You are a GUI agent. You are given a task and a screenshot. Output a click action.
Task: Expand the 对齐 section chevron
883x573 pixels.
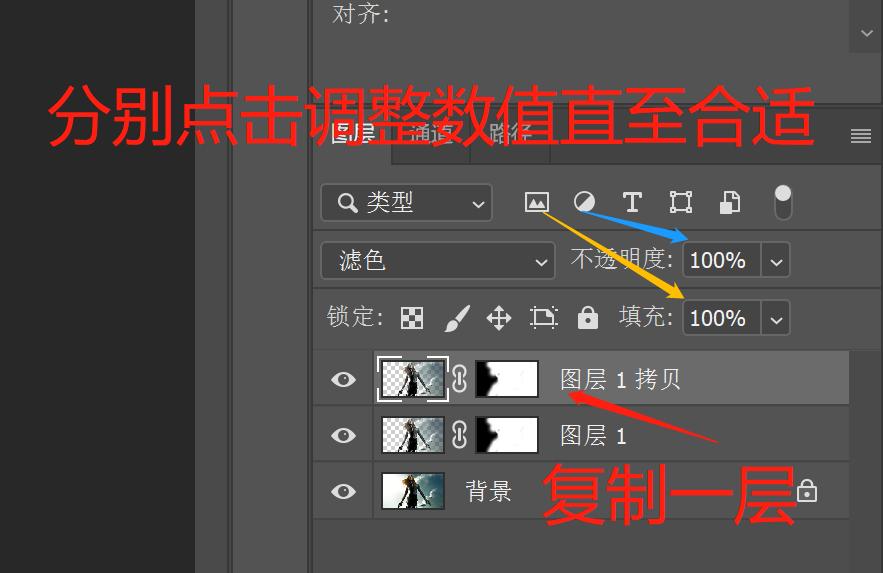click(866, 33)
